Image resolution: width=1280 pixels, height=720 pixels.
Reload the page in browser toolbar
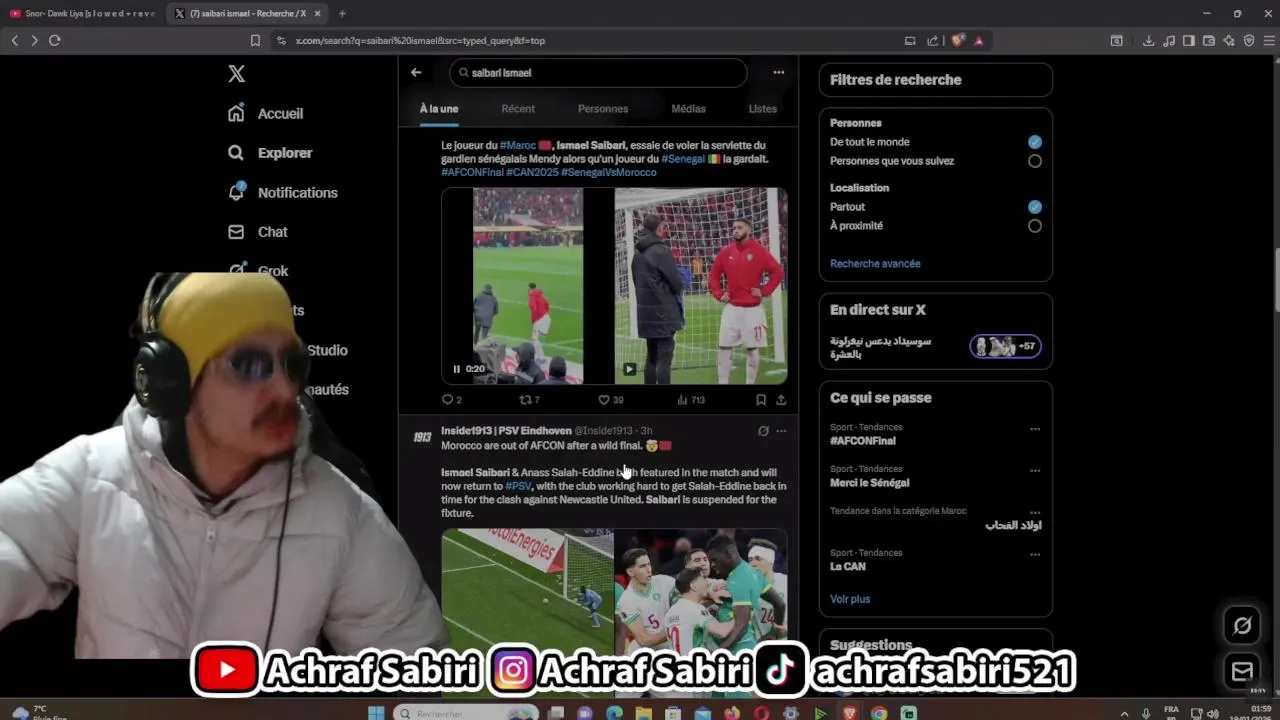pos(54,40)
